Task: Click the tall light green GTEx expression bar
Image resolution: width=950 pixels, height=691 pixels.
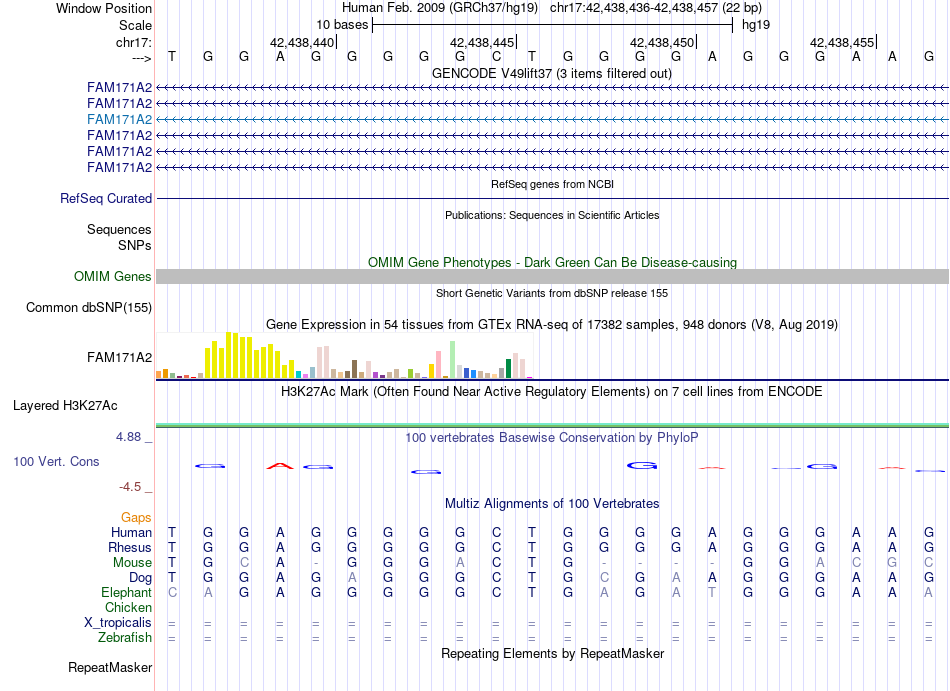Action: coord(452,360)
